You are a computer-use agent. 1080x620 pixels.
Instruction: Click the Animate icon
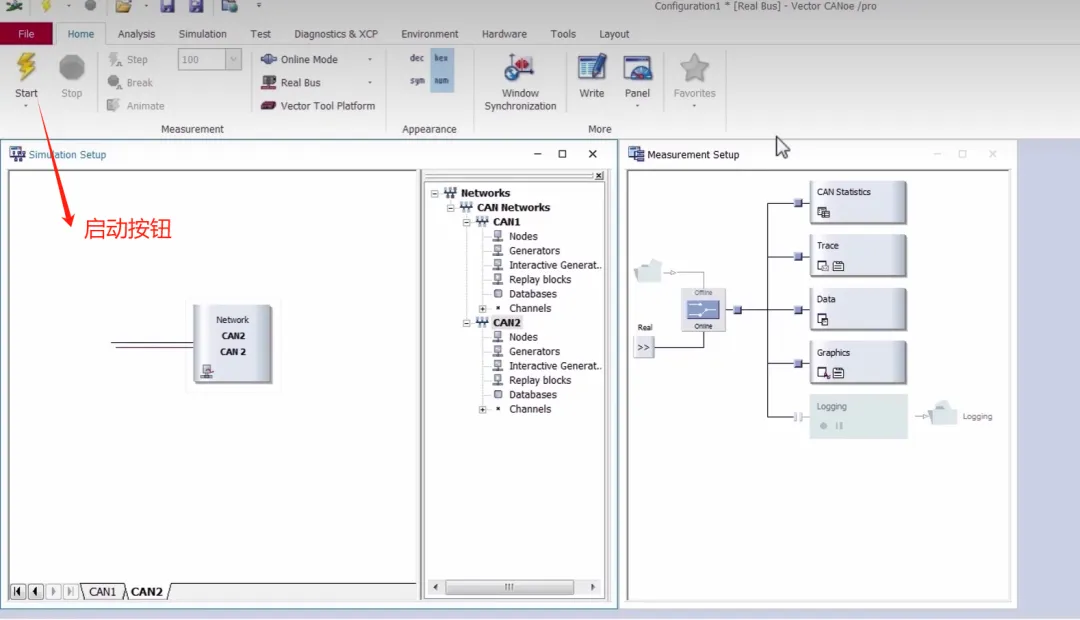click(x=114, y=105)
